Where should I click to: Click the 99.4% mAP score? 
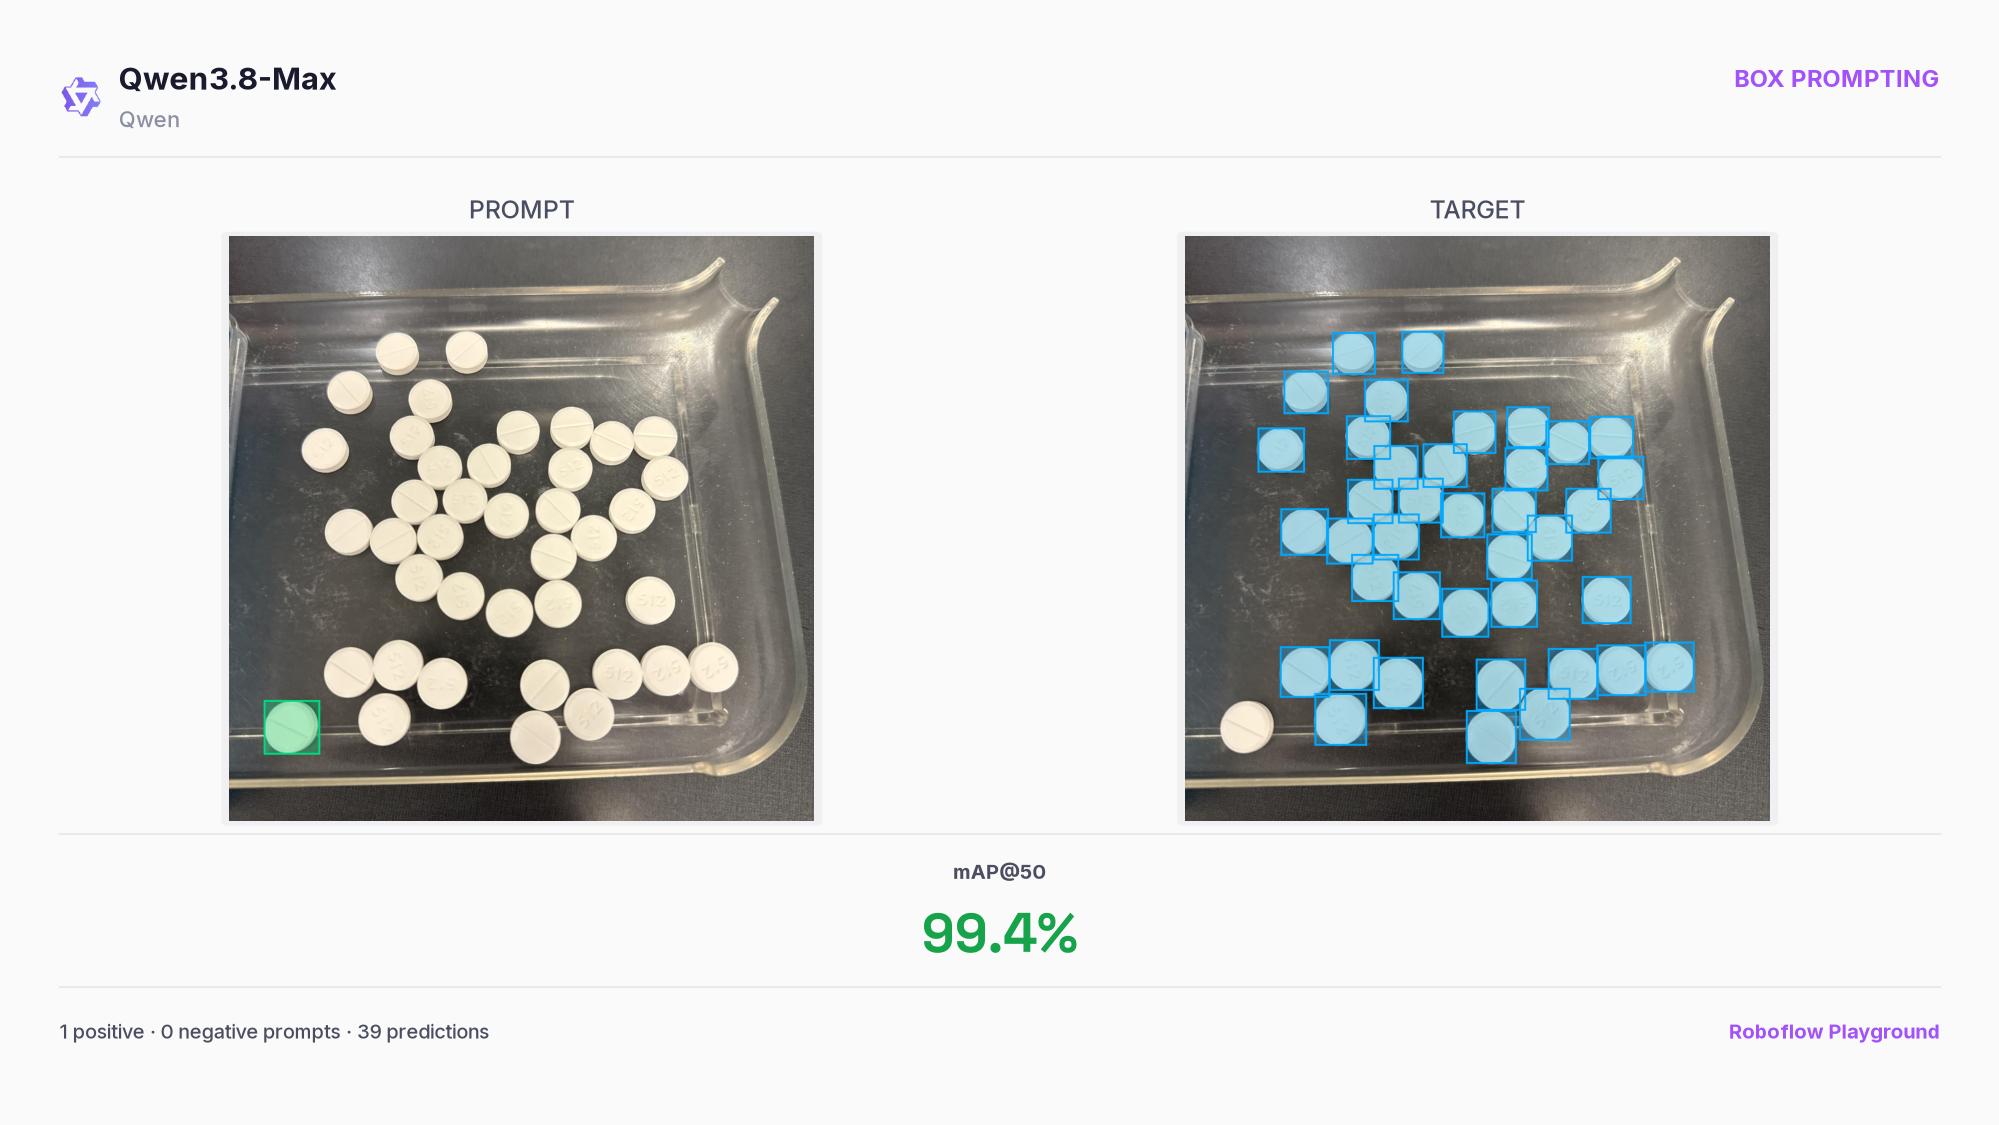tap(999, 933)
